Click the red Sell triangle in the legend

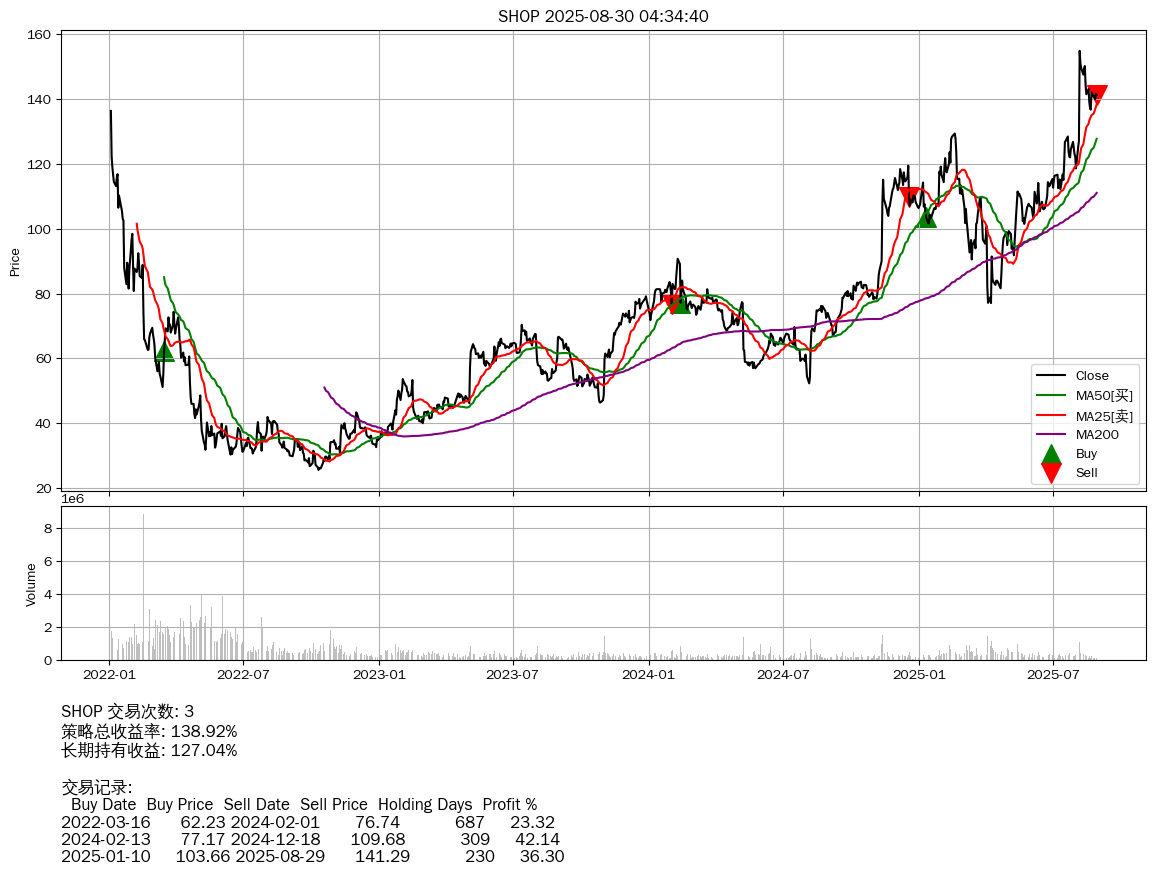tap(1051, 473)
